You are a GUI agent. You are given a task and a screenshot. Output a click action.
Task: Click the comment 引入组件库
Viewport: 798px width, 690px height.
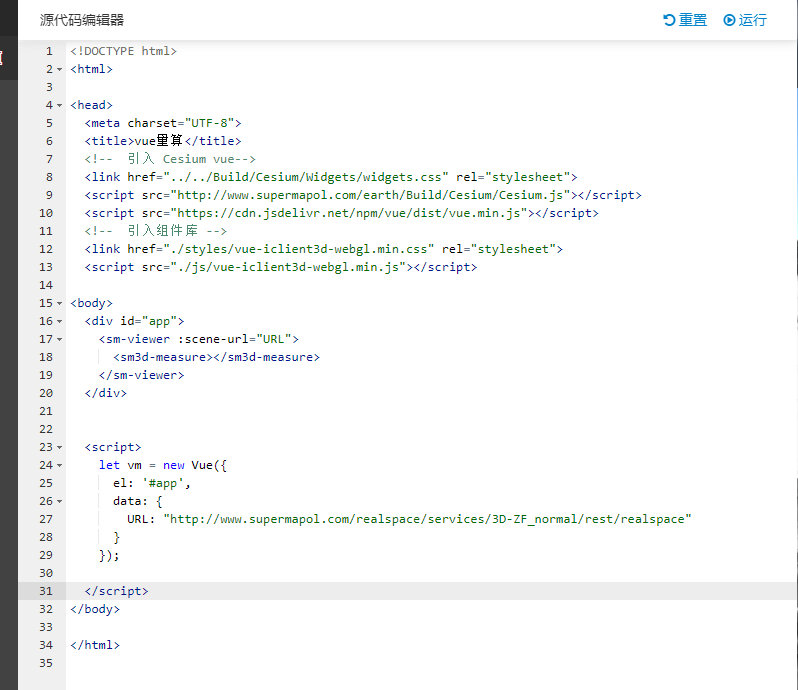coord(156,231)
